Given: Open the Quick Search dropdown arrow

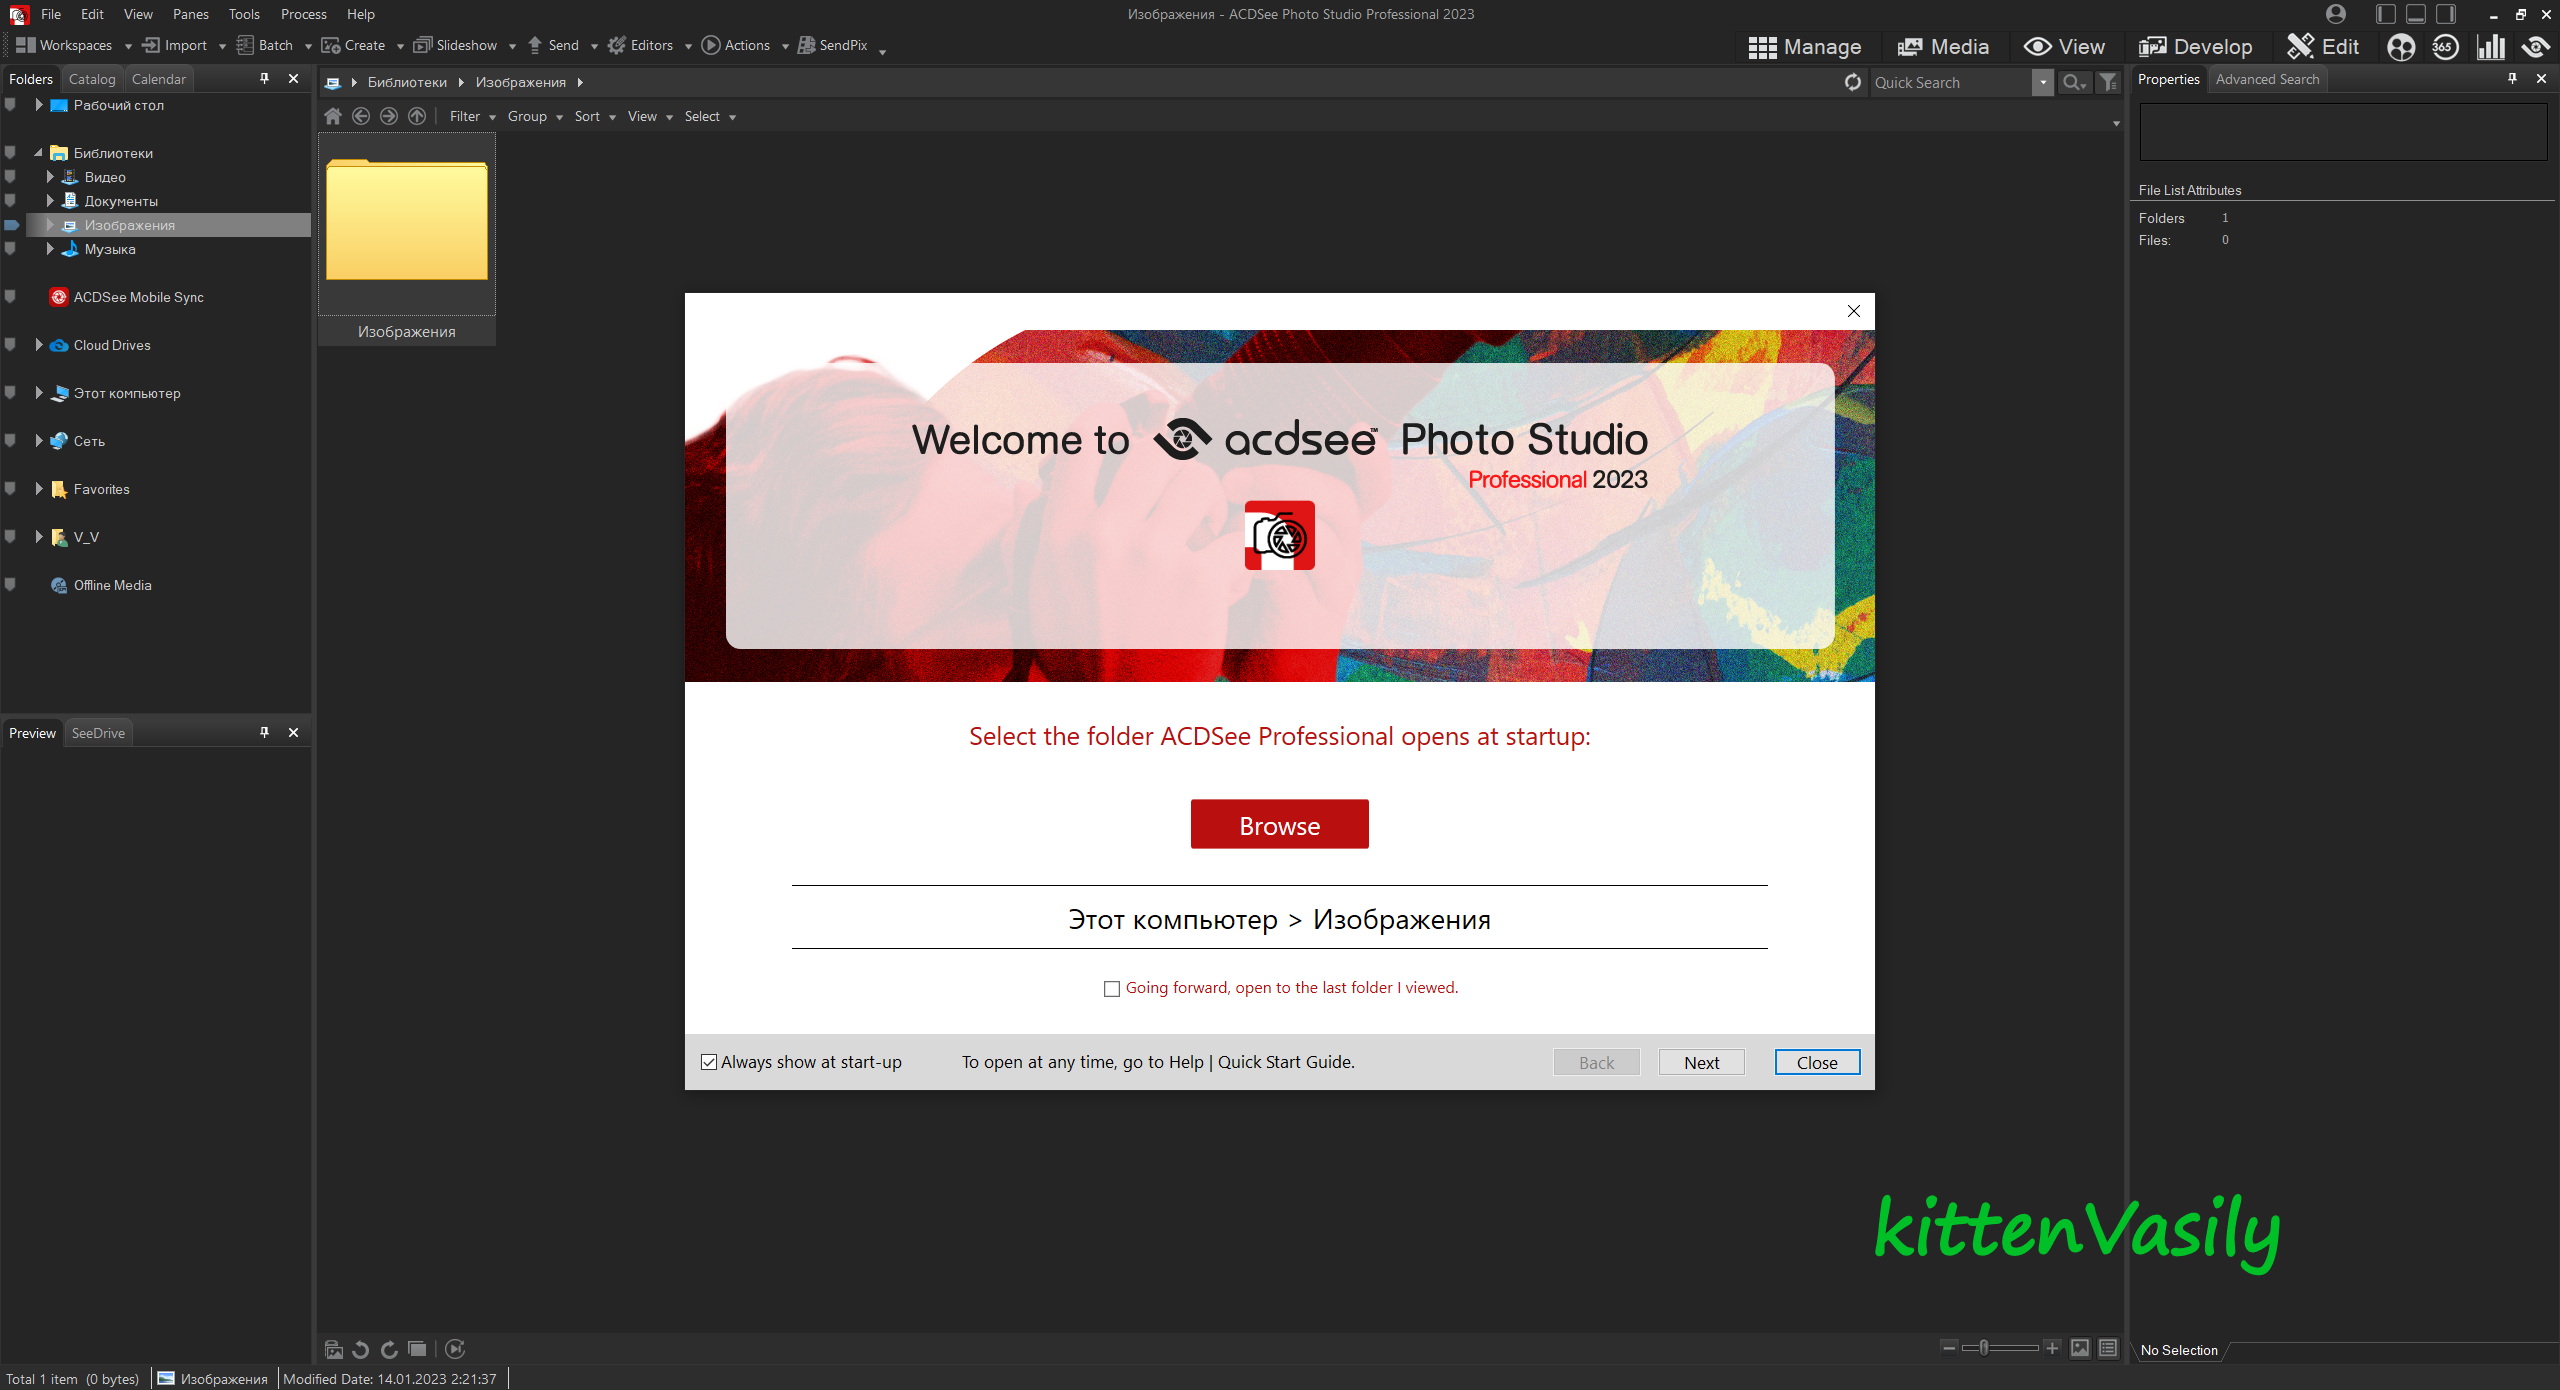Looking at the screenshot, I should pyautogui.click(x=2043, y=82).
